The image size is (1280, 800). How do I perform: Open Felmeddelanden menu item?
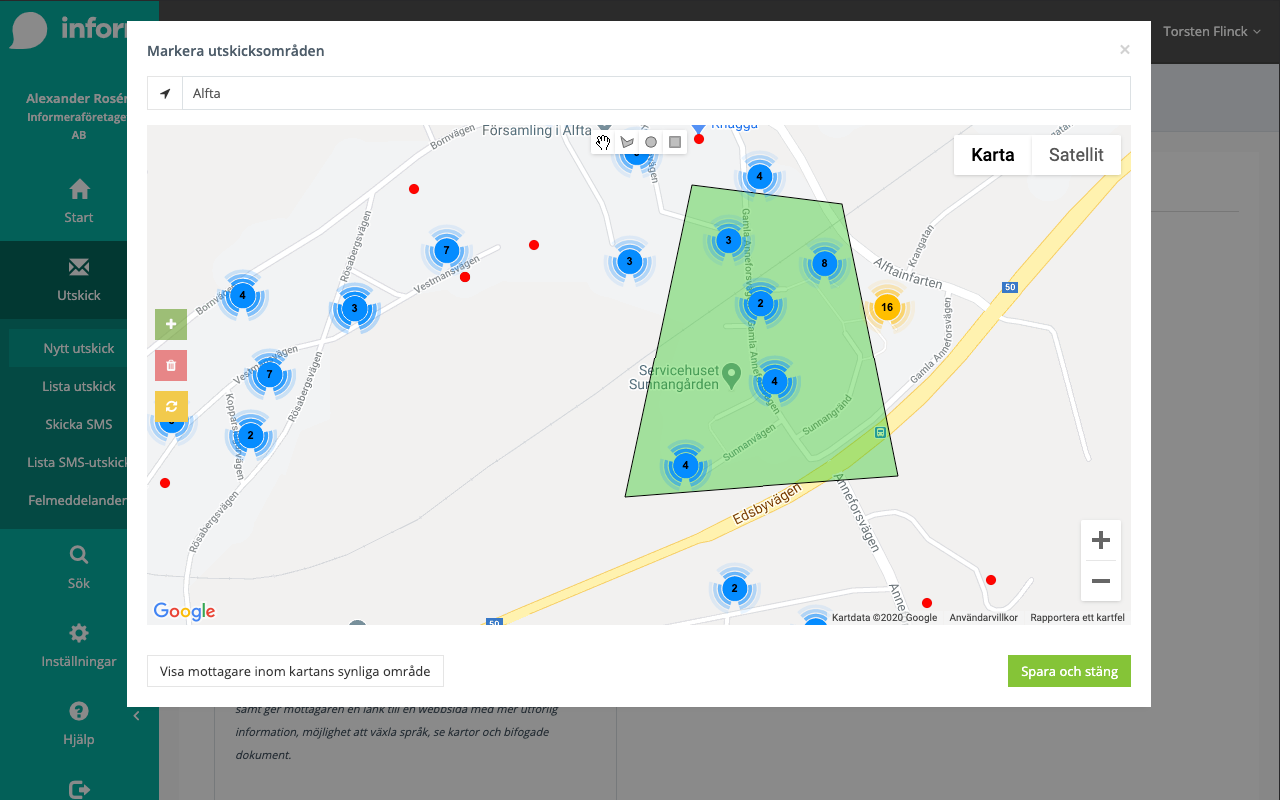(79, 500)
